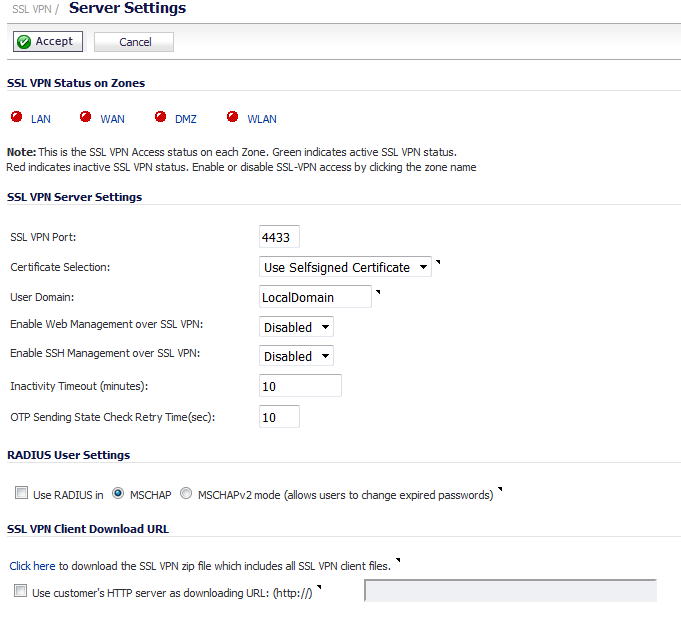Click tooltip marker beside Certificate Selection dropdown
The height and width of the screenshot is (619, 681).
coord(438,262)
